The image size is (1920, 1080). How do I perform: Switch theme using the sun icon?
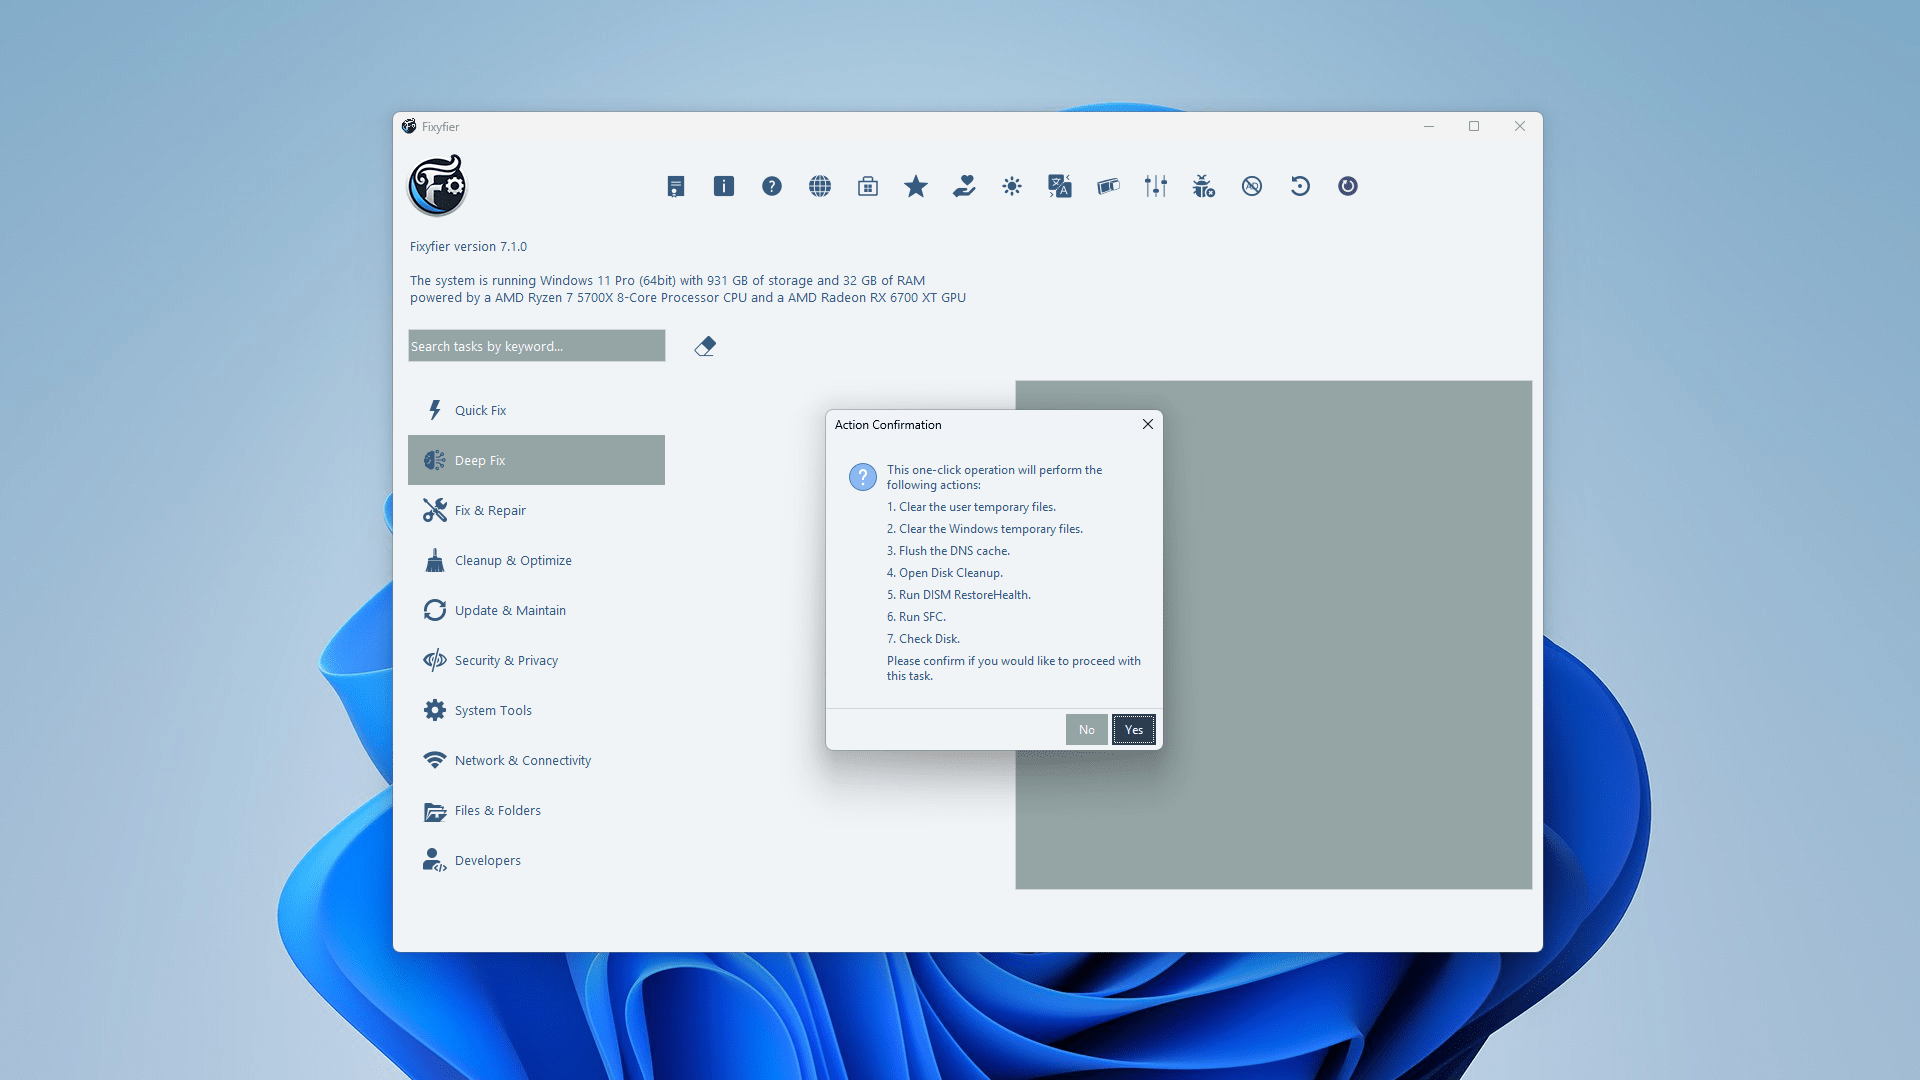(x=1012, y=186)
